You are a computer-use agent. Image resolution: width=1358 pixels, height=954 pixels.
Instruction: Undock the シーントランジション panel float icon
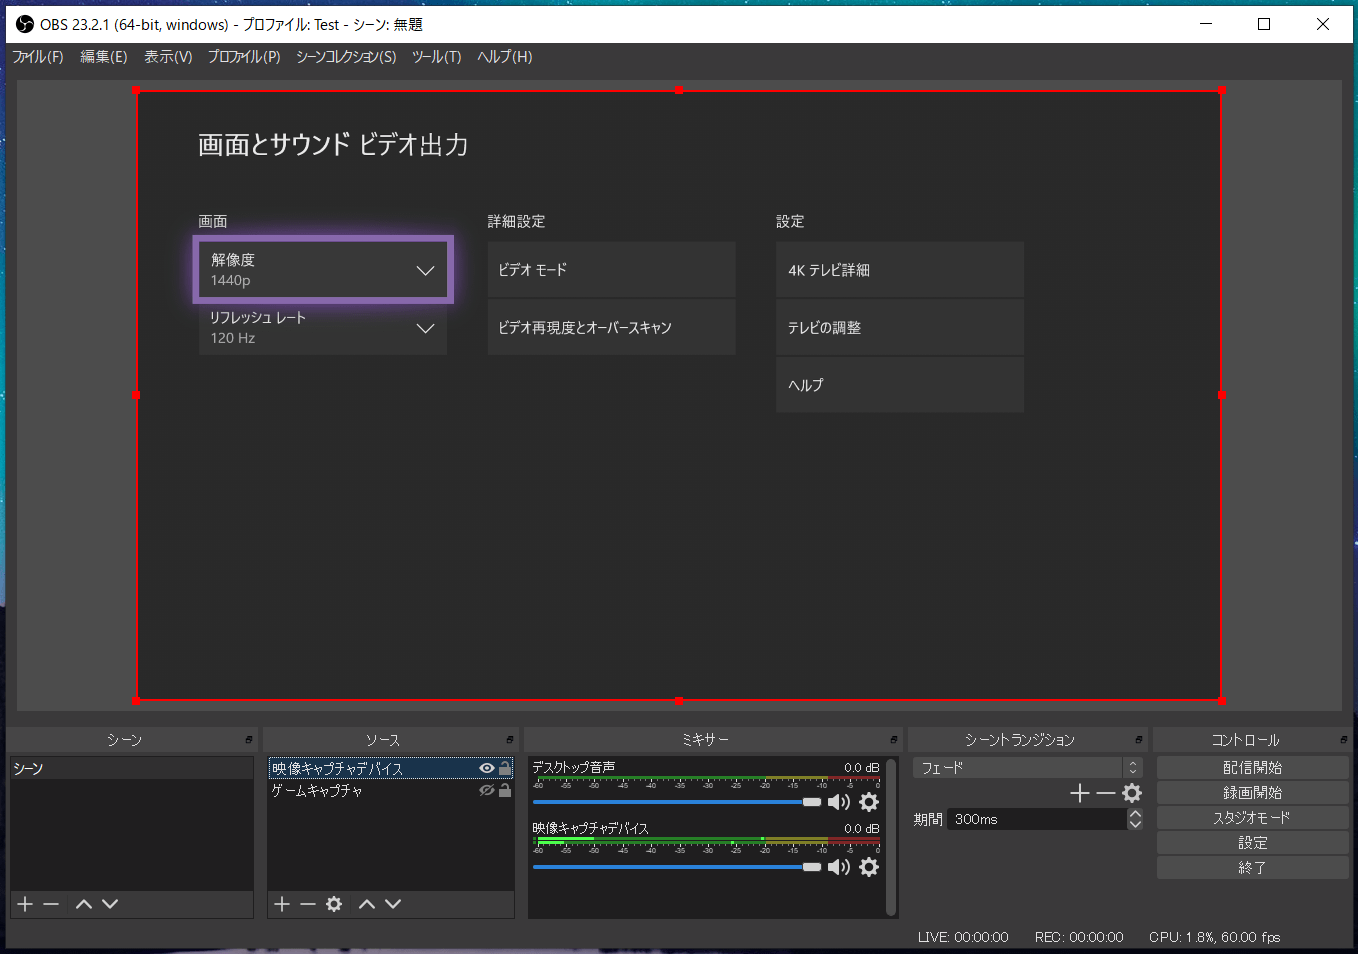point(1139,740)
